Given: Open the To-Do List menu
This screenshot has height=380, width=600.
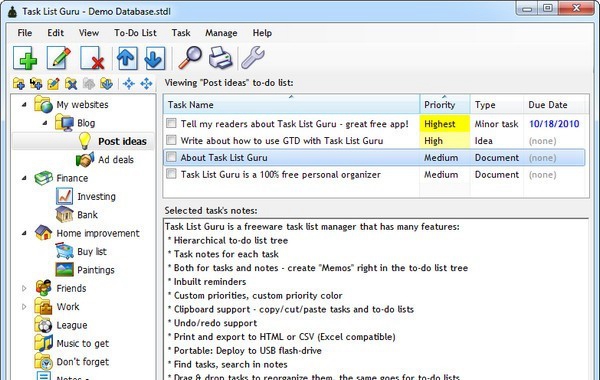Looking at the screenshot, I should tap(135, 33).
